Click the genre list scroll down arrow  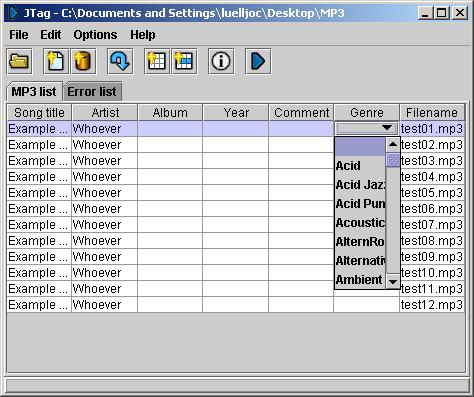(x=393, y=282)
